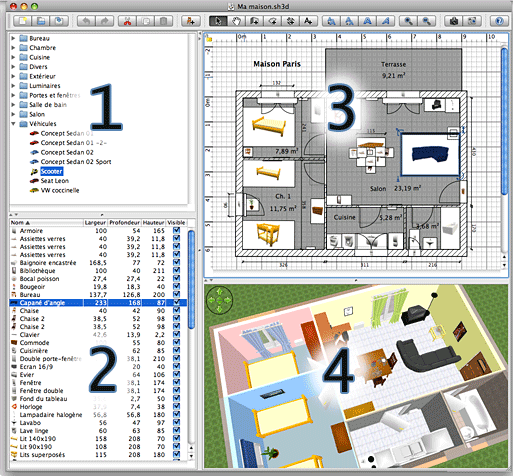513x476 pixels.
Task: Click the Zoom in magnifier icon
Action: point(408,21)
